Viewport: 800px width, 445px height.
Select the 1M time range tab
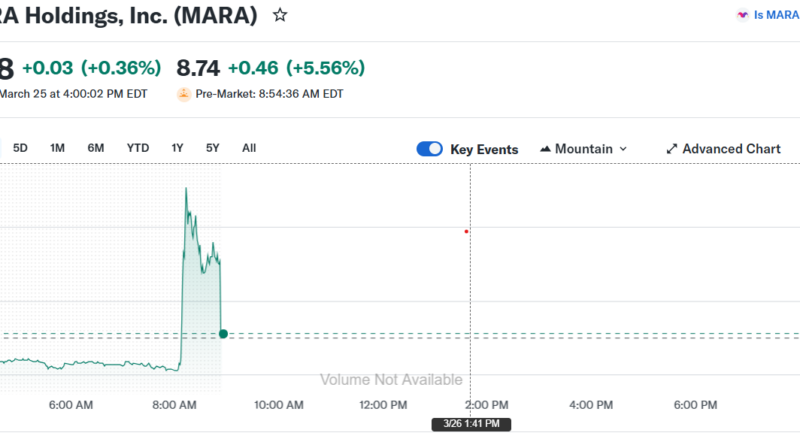click(x=58, y=148)
